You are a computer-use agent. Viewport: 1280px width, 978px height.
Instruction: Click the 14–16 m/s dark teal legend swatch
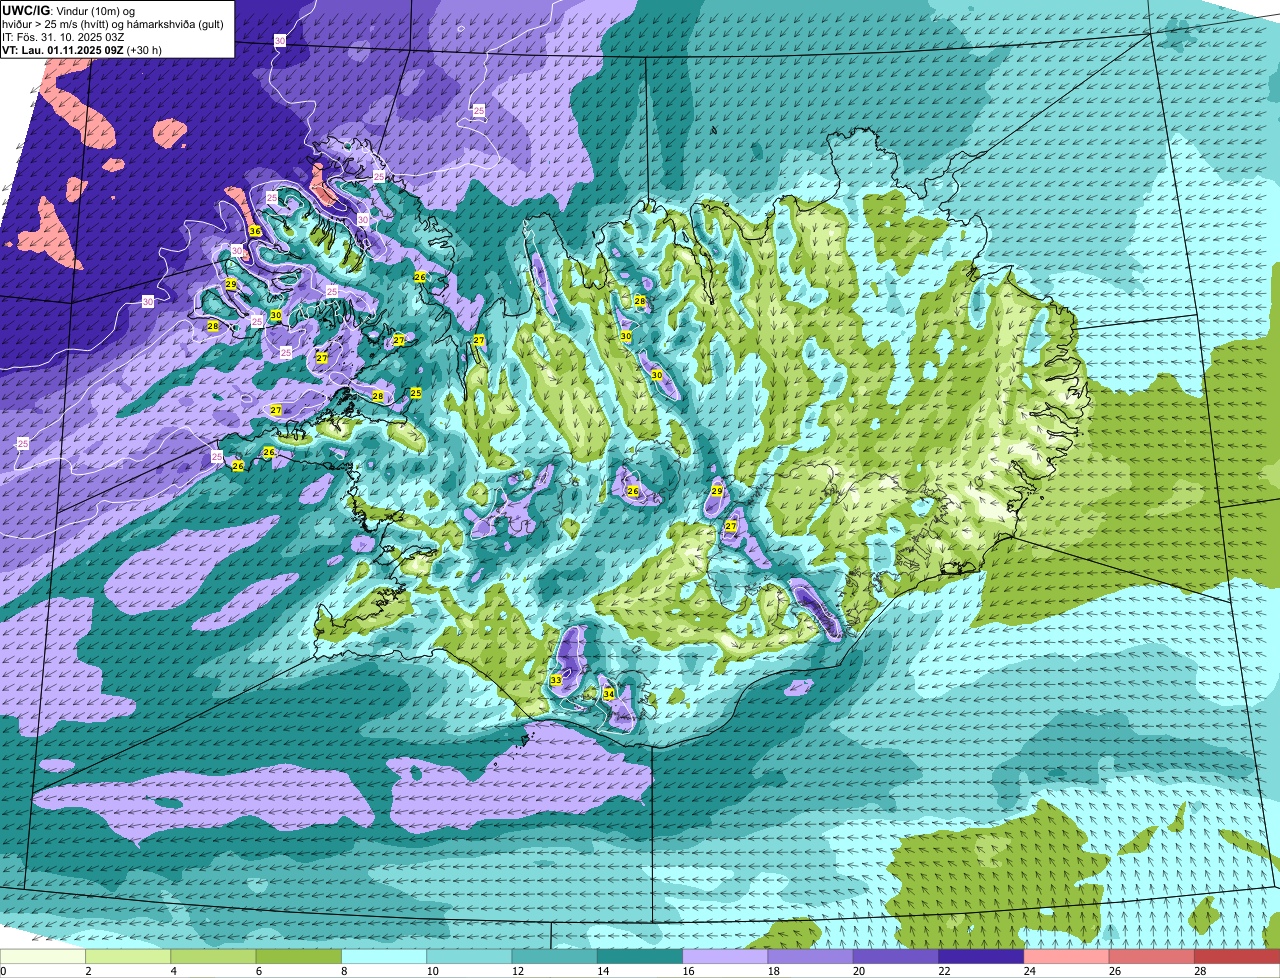click(640, 956)
